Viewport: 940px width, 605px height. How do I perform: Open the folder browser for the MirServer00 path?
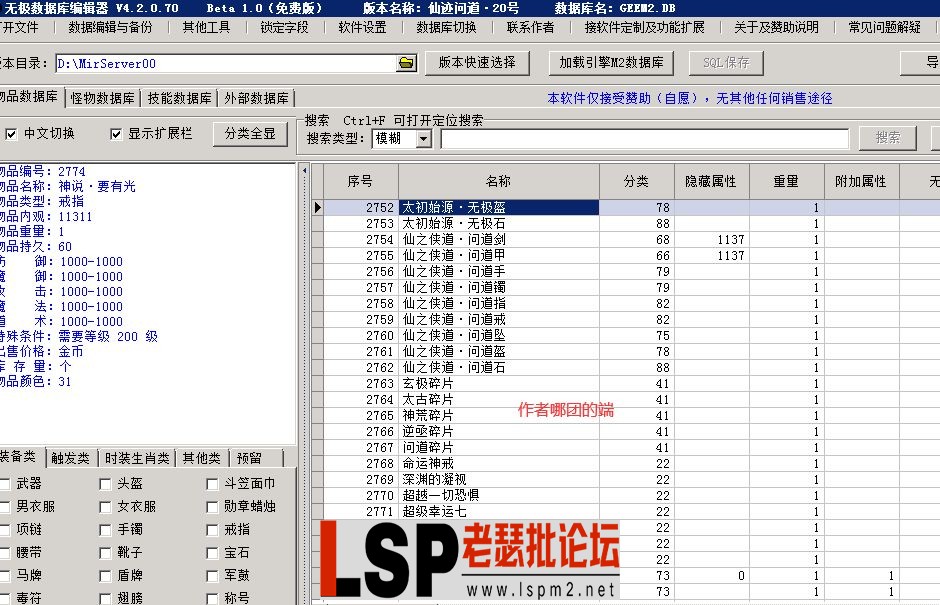405,62
